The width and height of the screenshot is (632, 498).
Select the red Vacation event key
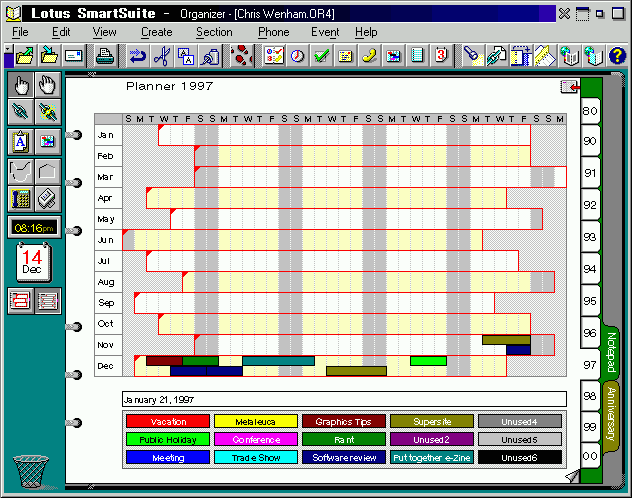[168, 421]
